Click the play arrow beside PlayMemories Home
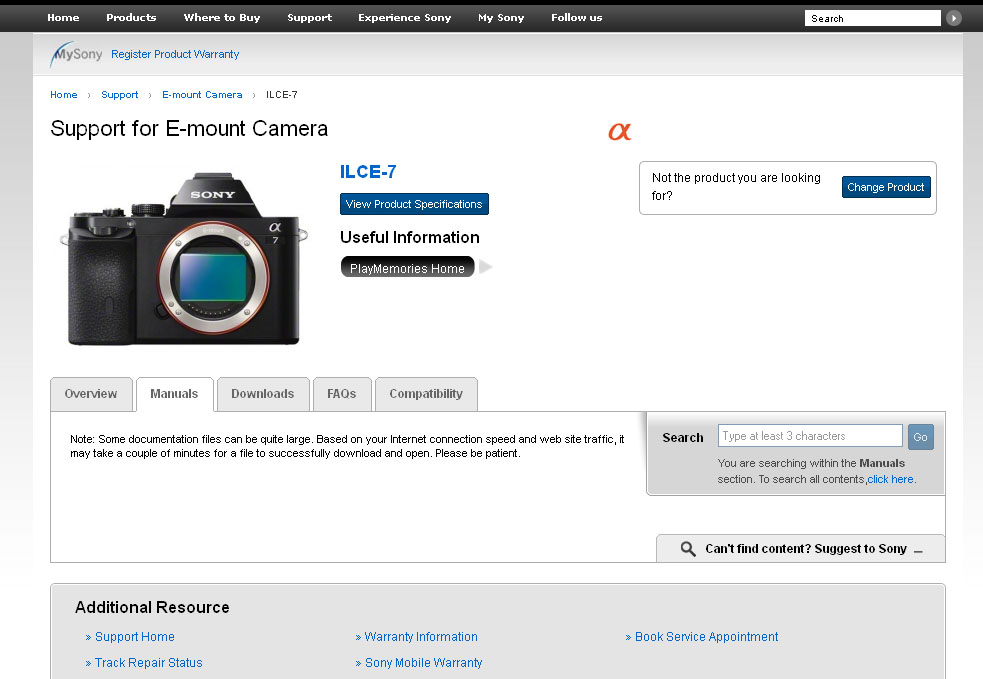 (486, 267)
